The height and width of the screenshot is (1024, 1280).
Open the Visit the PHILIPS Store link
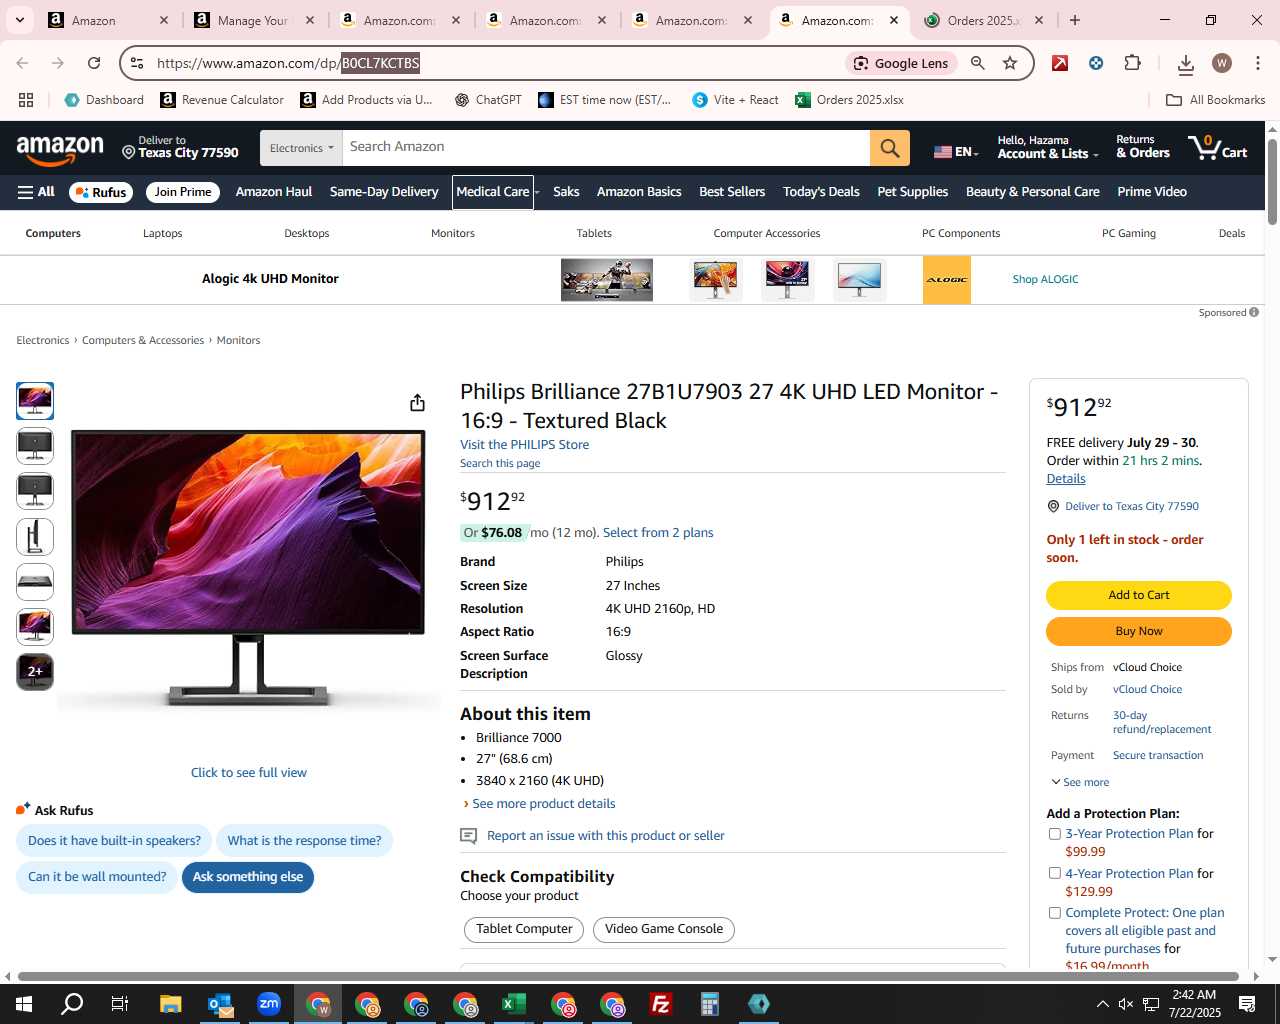coord(524,445)
